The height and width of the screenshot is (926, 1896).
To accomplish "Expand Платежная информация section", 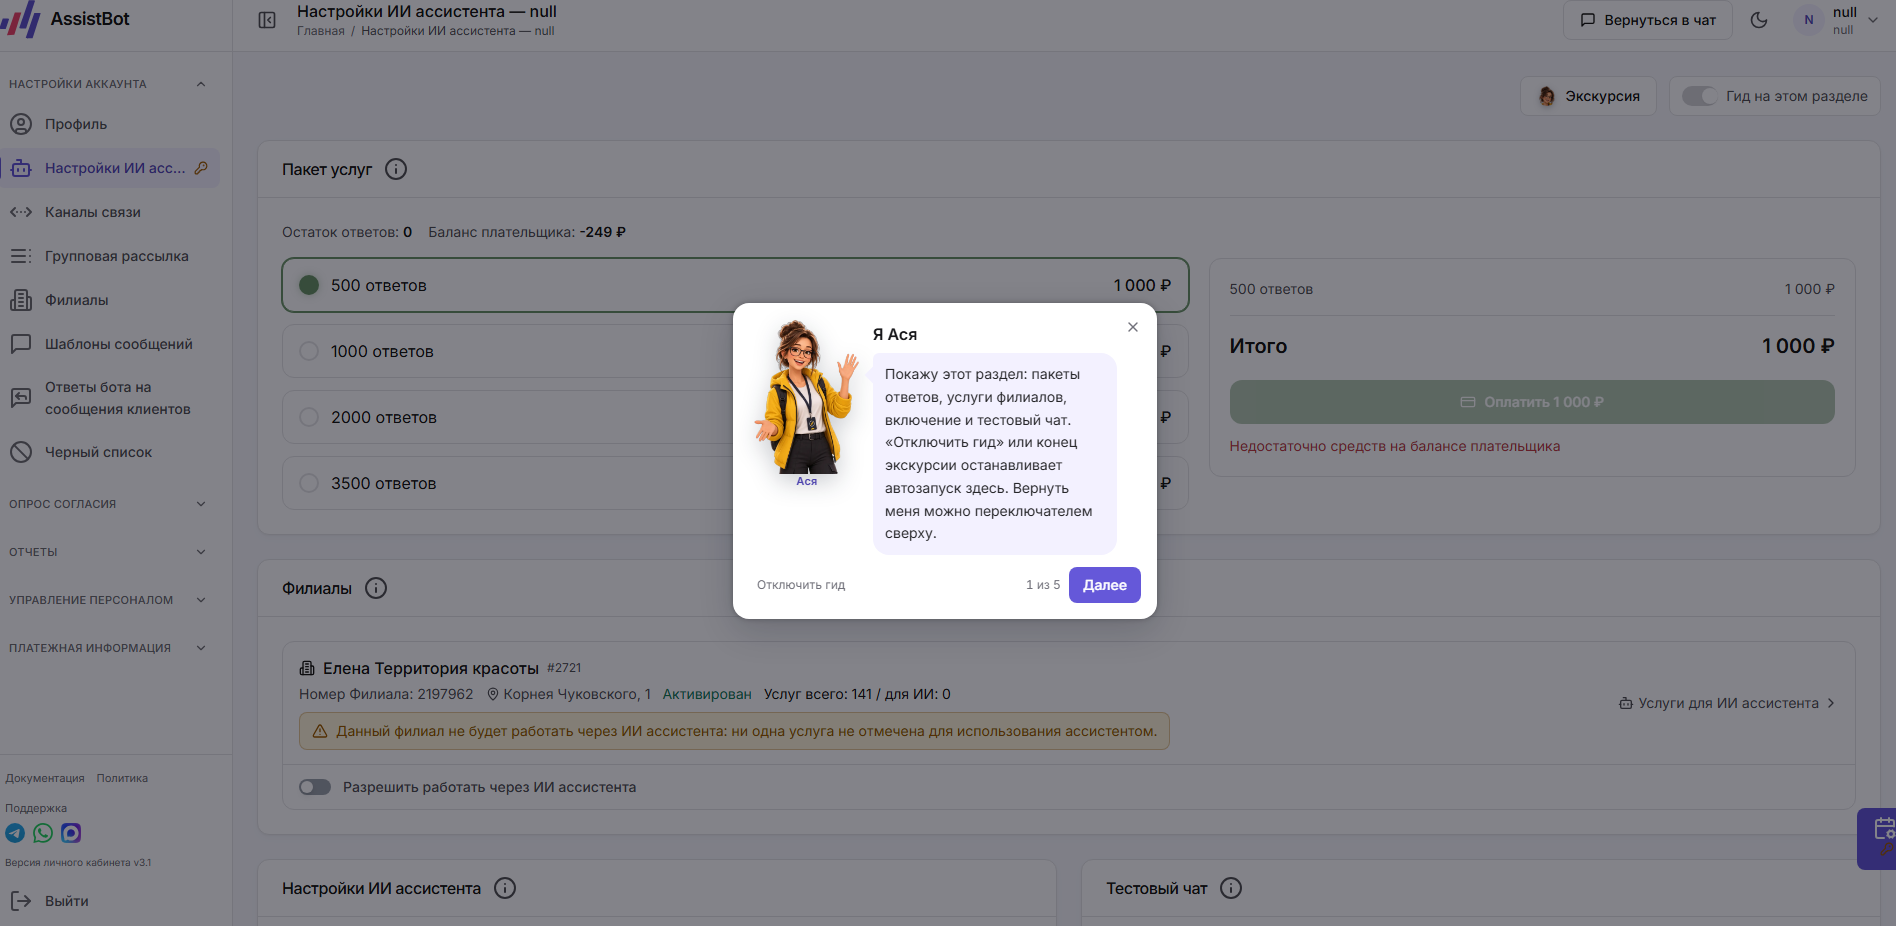I will [108, 648].
